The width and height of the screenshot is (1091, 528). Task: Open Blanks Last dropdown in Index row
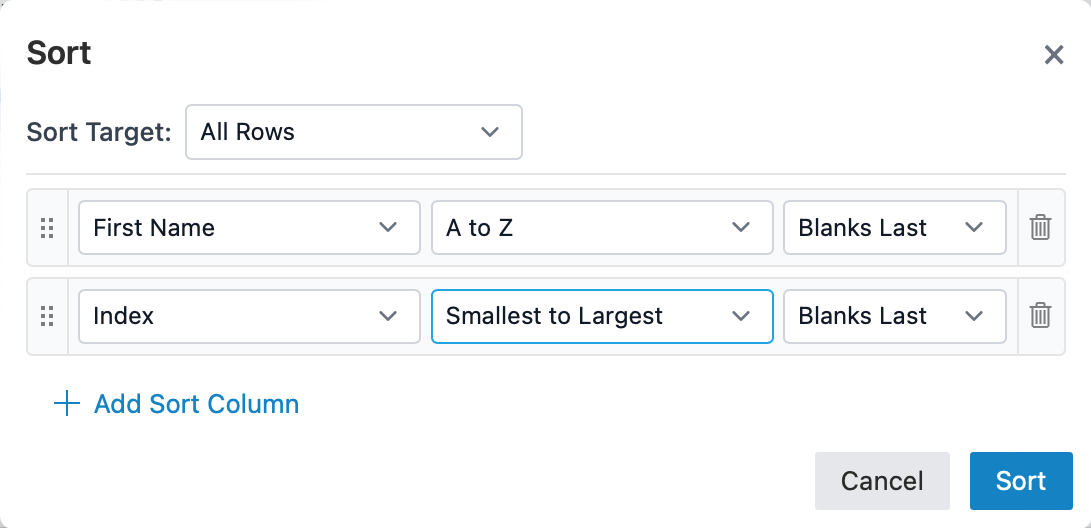click(x=894, y=316)
